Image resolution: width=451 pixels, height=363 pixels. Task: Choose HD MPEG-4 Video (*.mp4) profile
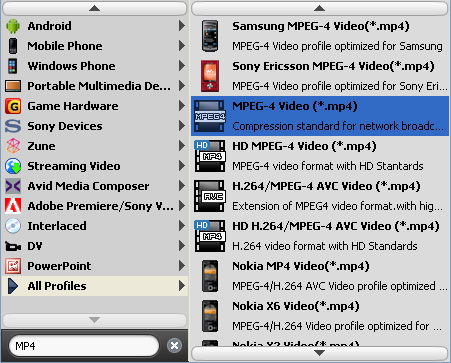click(x=320, y=156)
